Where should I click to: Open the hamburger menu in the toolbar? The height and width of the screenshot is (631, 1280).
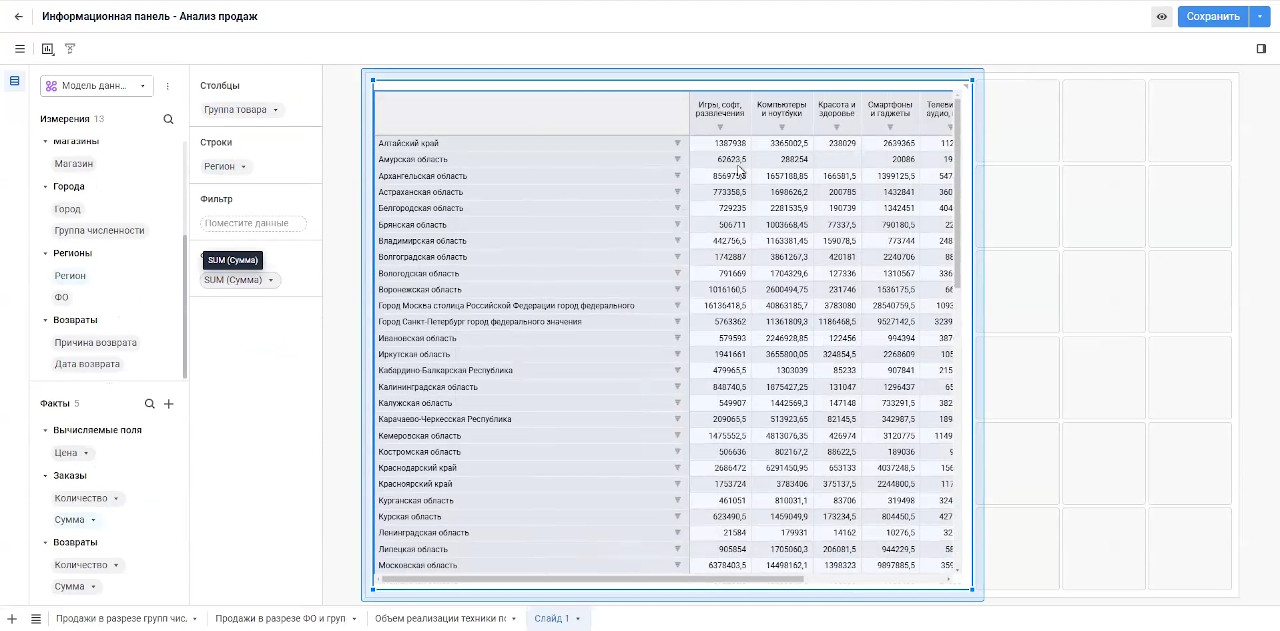(x=20, y=48)
